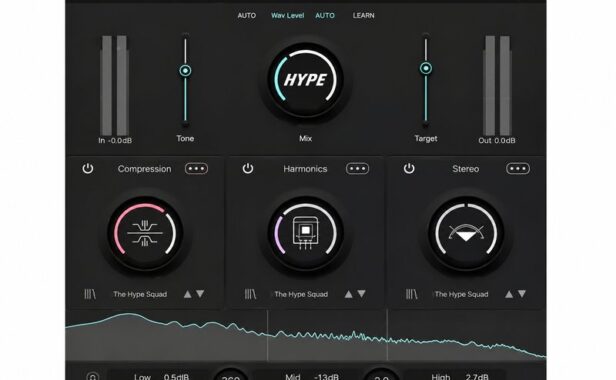Click the Target slider handle
Image resolution: width=616 pixels, height=380 pixels.
pyautogui.click(x=426, y=68)
